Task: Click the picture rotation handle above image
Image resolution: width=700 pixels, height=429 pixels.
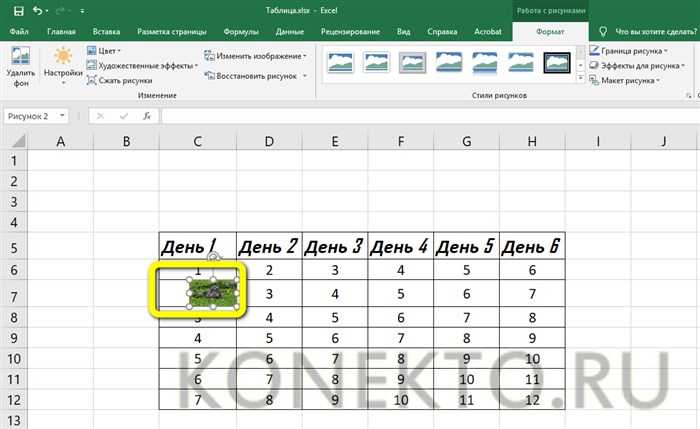Action: tap(213, 256)
